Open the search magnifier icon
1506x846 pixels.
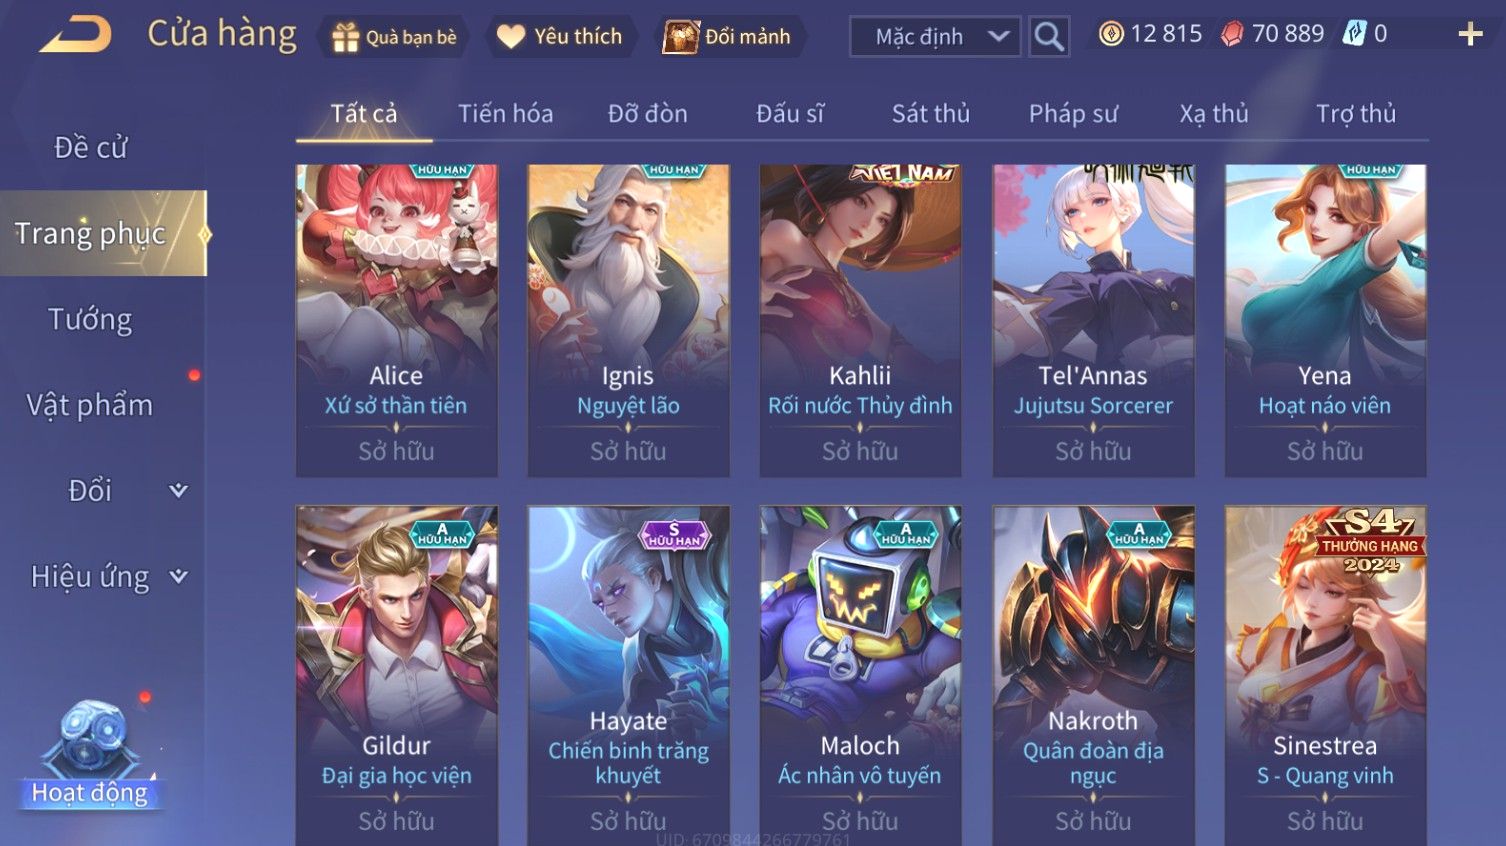[1049, 37]
